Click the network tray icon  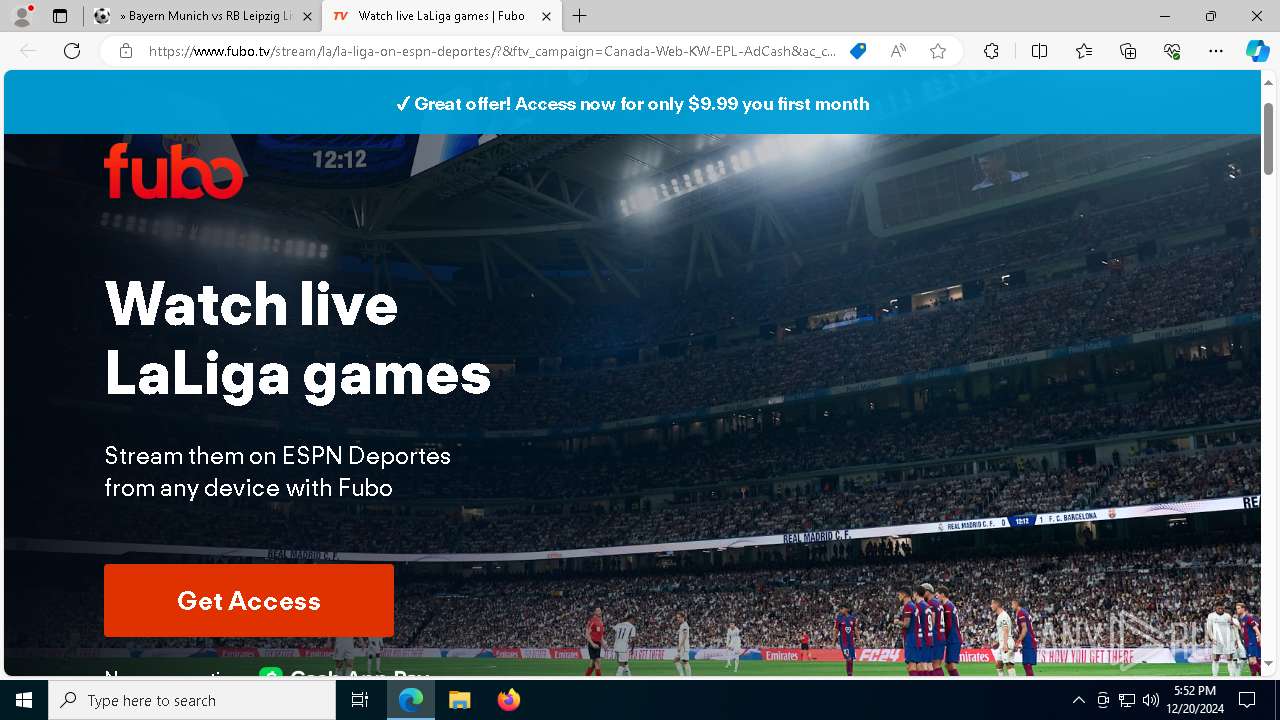(1127, 700)
